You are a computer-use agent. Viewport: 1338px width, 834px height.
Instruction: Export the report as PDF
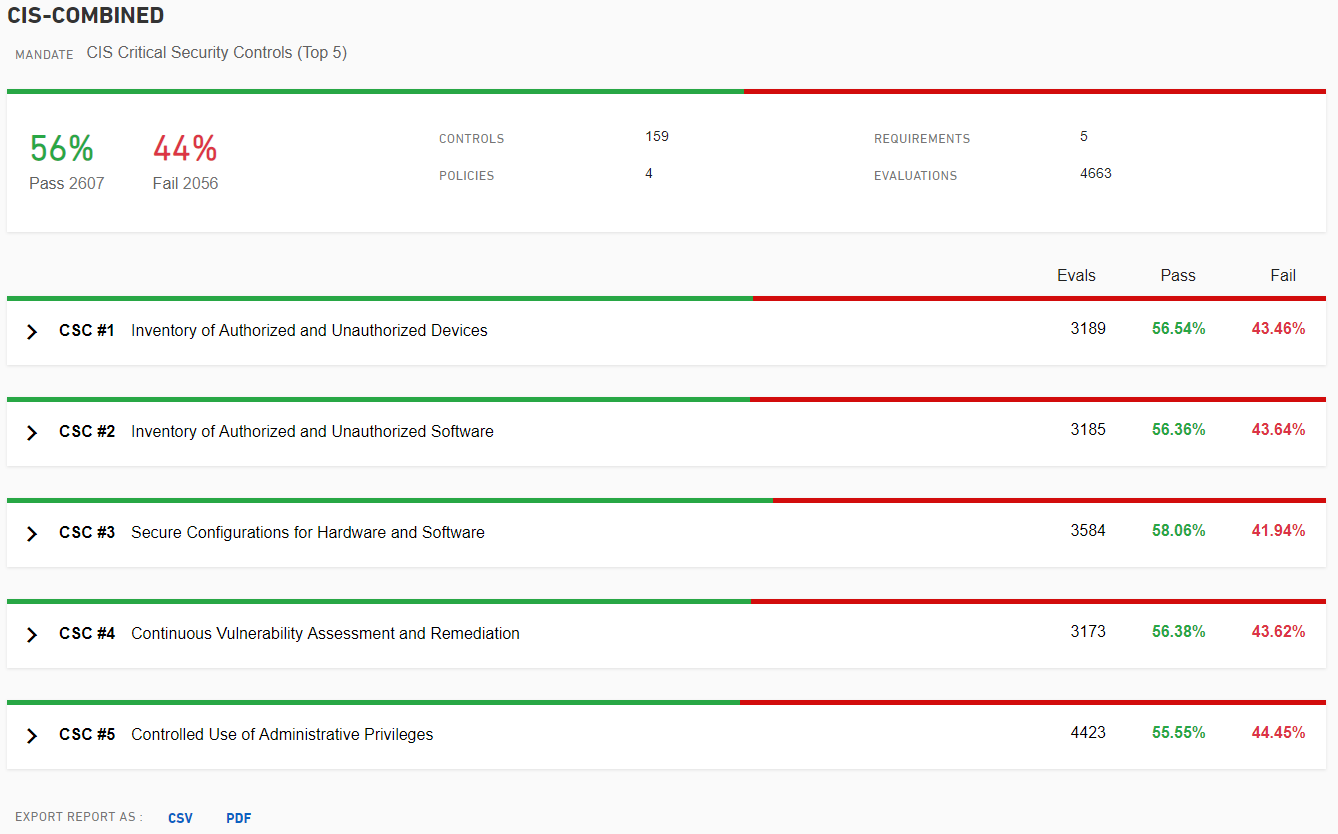click(x=239, y=818)
